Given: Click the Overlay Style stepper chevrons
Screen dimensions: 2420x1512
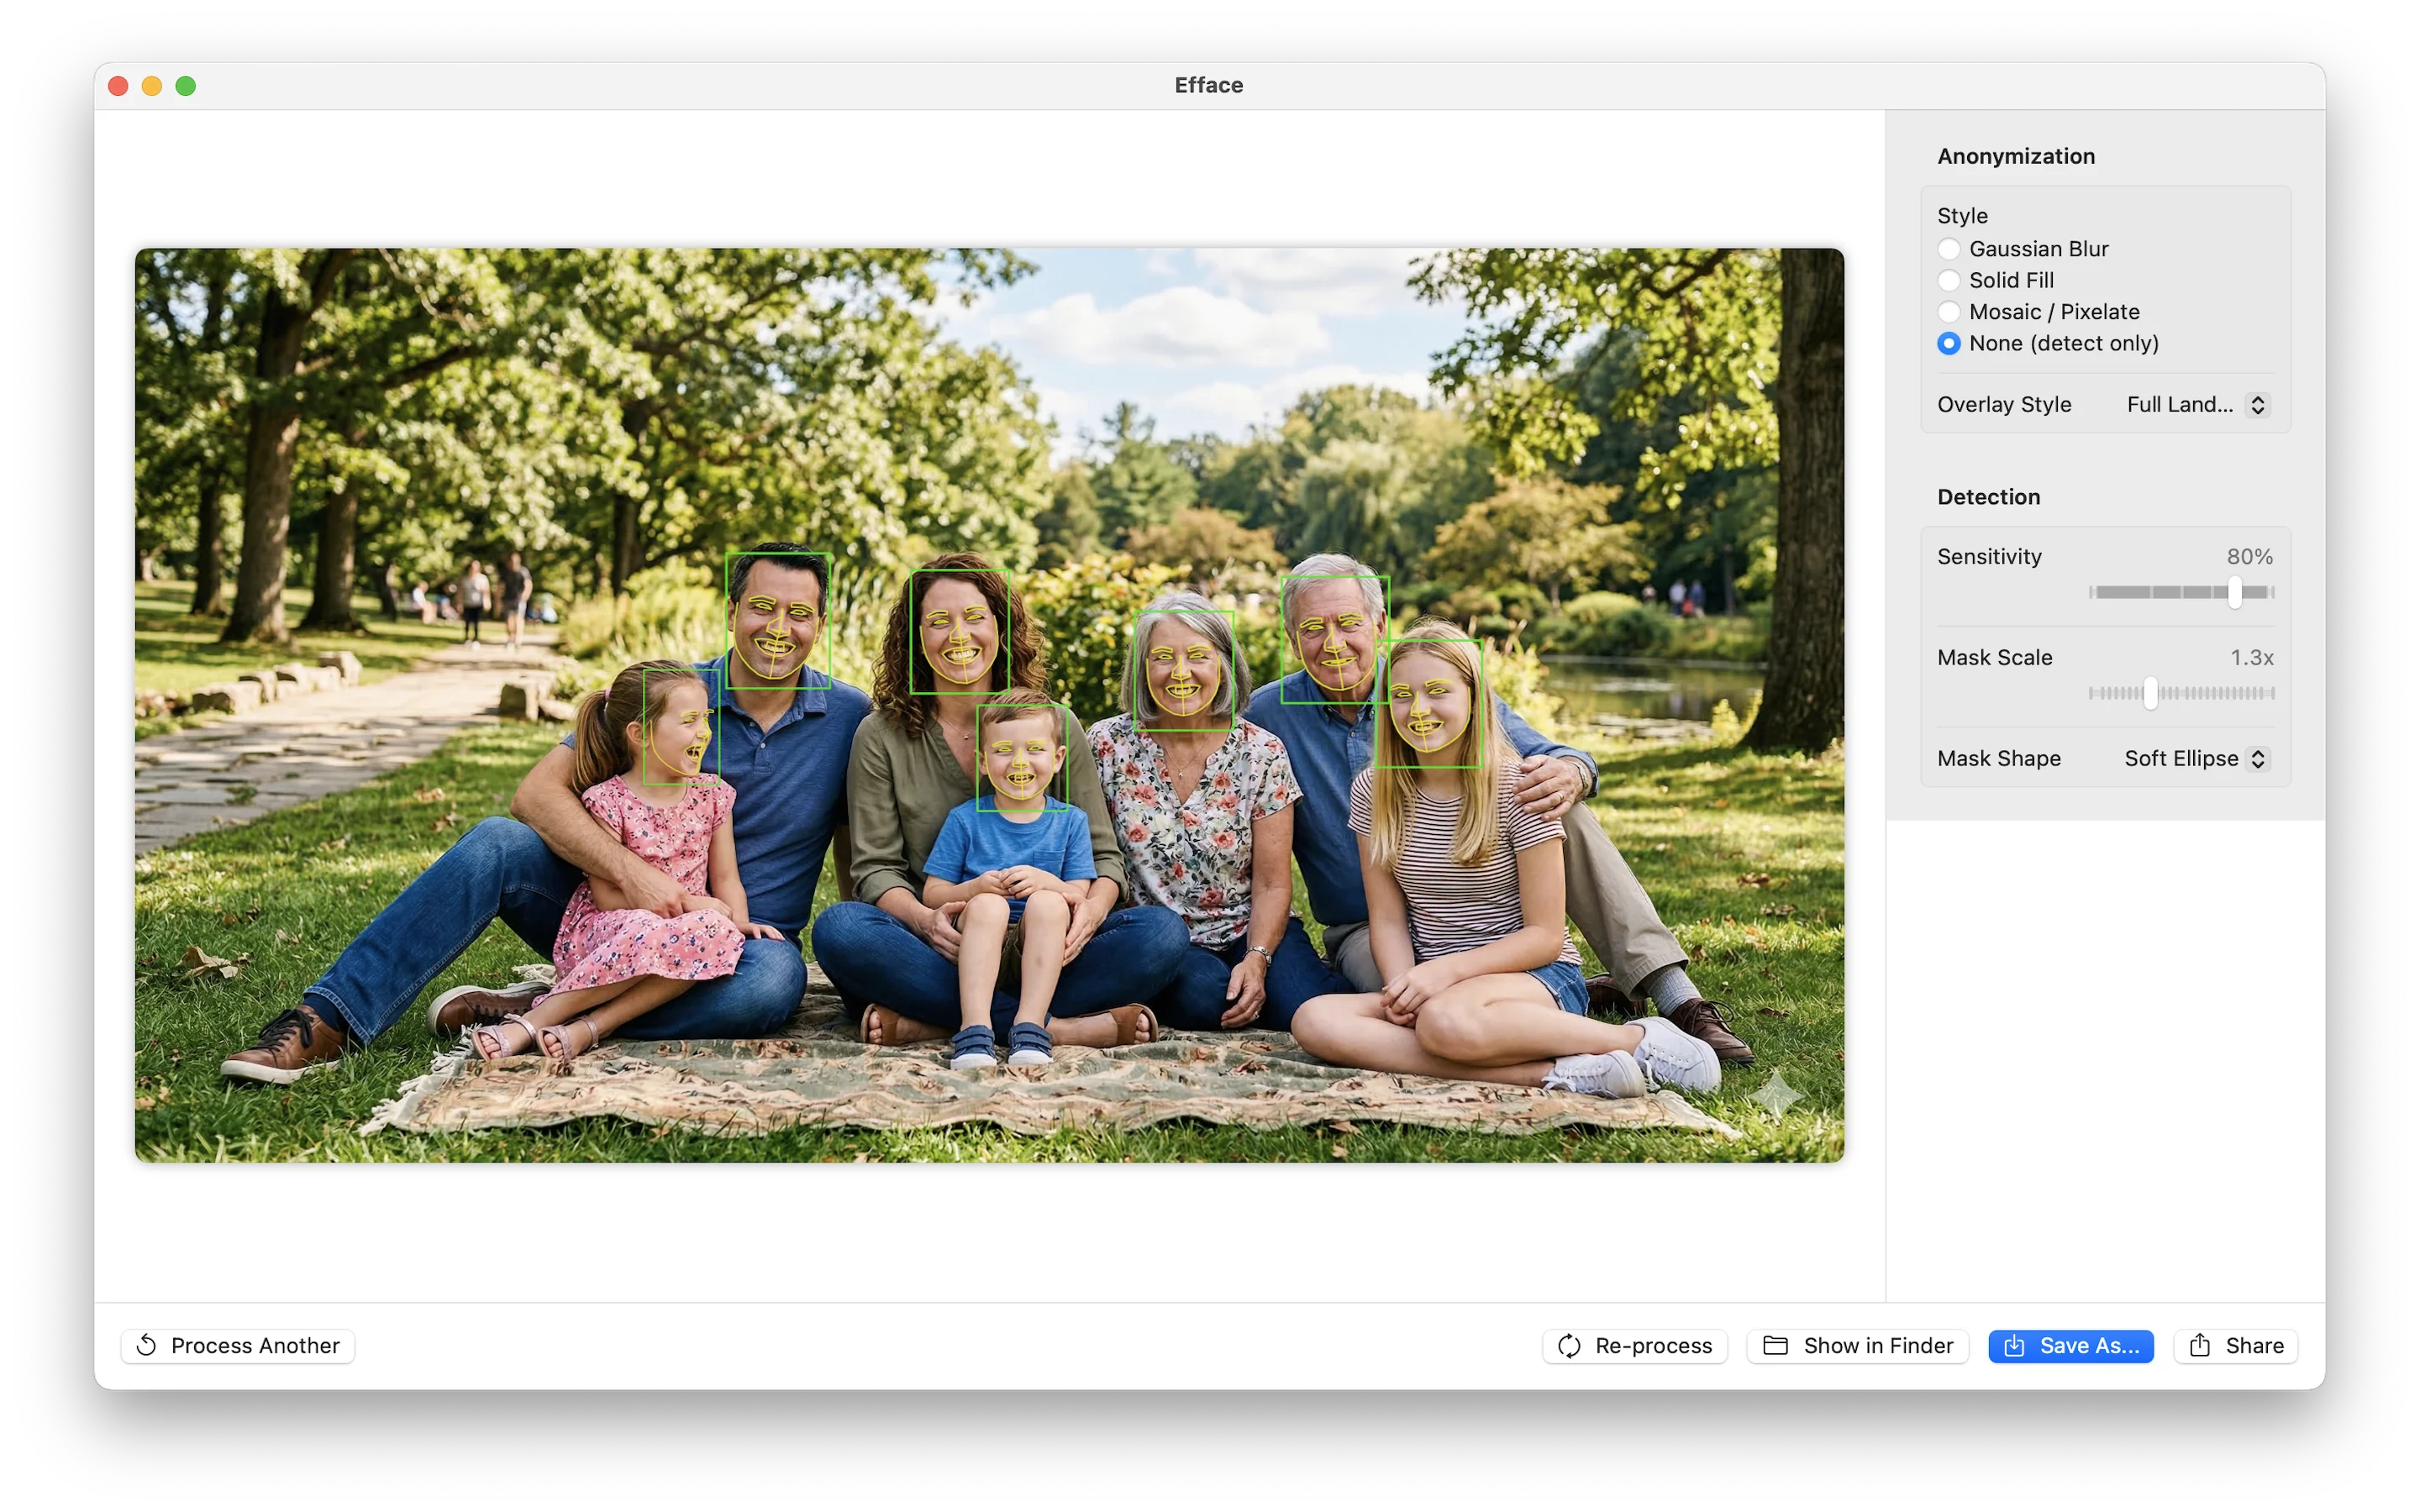Looking at the screenshot, I should point(2258,405).
